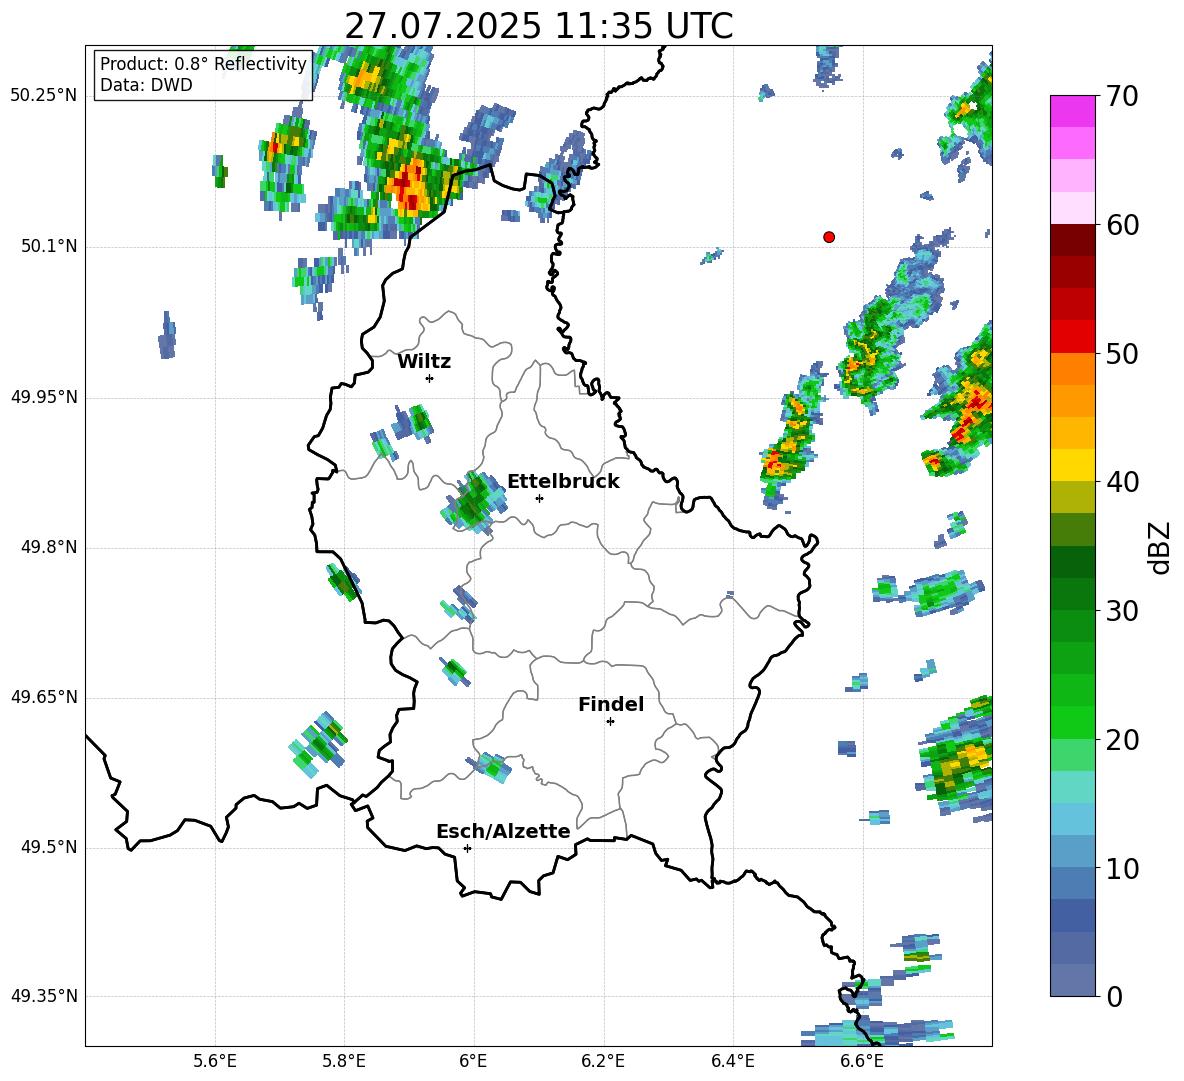Click the longitude label 6.6°E
The height and width of the screenshot is (1081, 1184).
point(862,1061)
